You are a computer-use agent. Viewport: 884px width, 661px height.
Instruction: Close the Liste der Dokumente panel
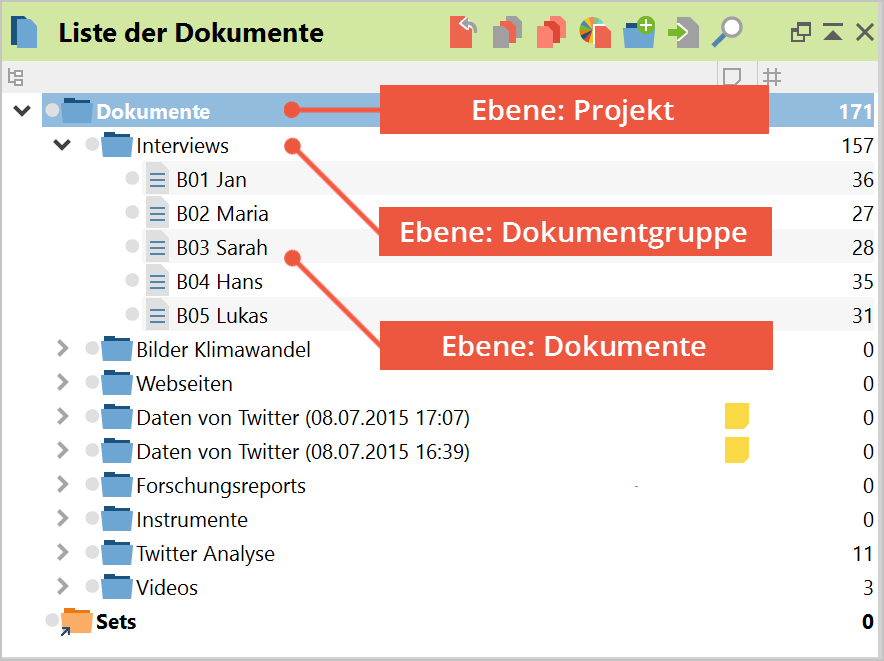tap(865, 32)
